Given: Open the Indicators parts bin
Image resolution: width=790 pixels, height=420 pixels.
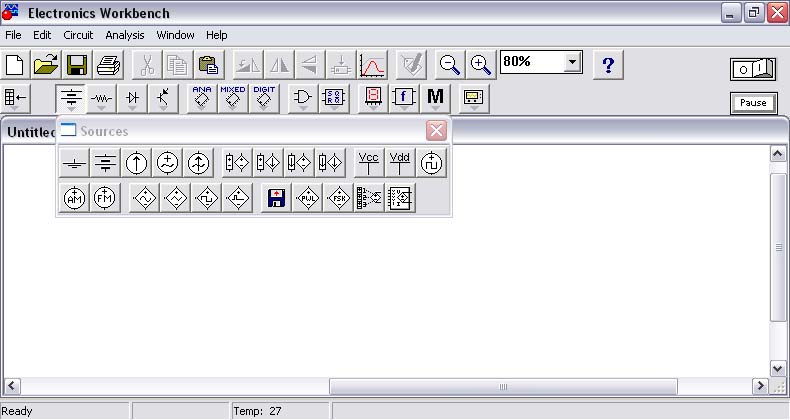Looking at the screenshot, I should 373,98.
